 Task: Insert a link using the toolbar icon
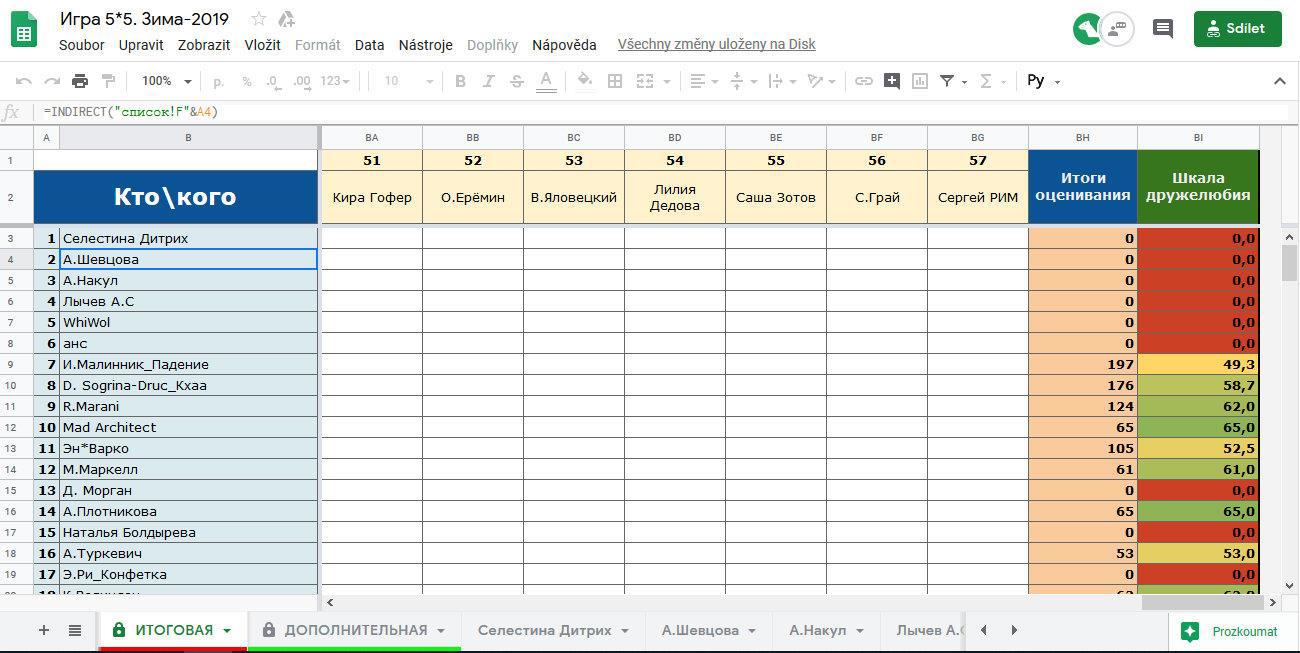[863, 81]
